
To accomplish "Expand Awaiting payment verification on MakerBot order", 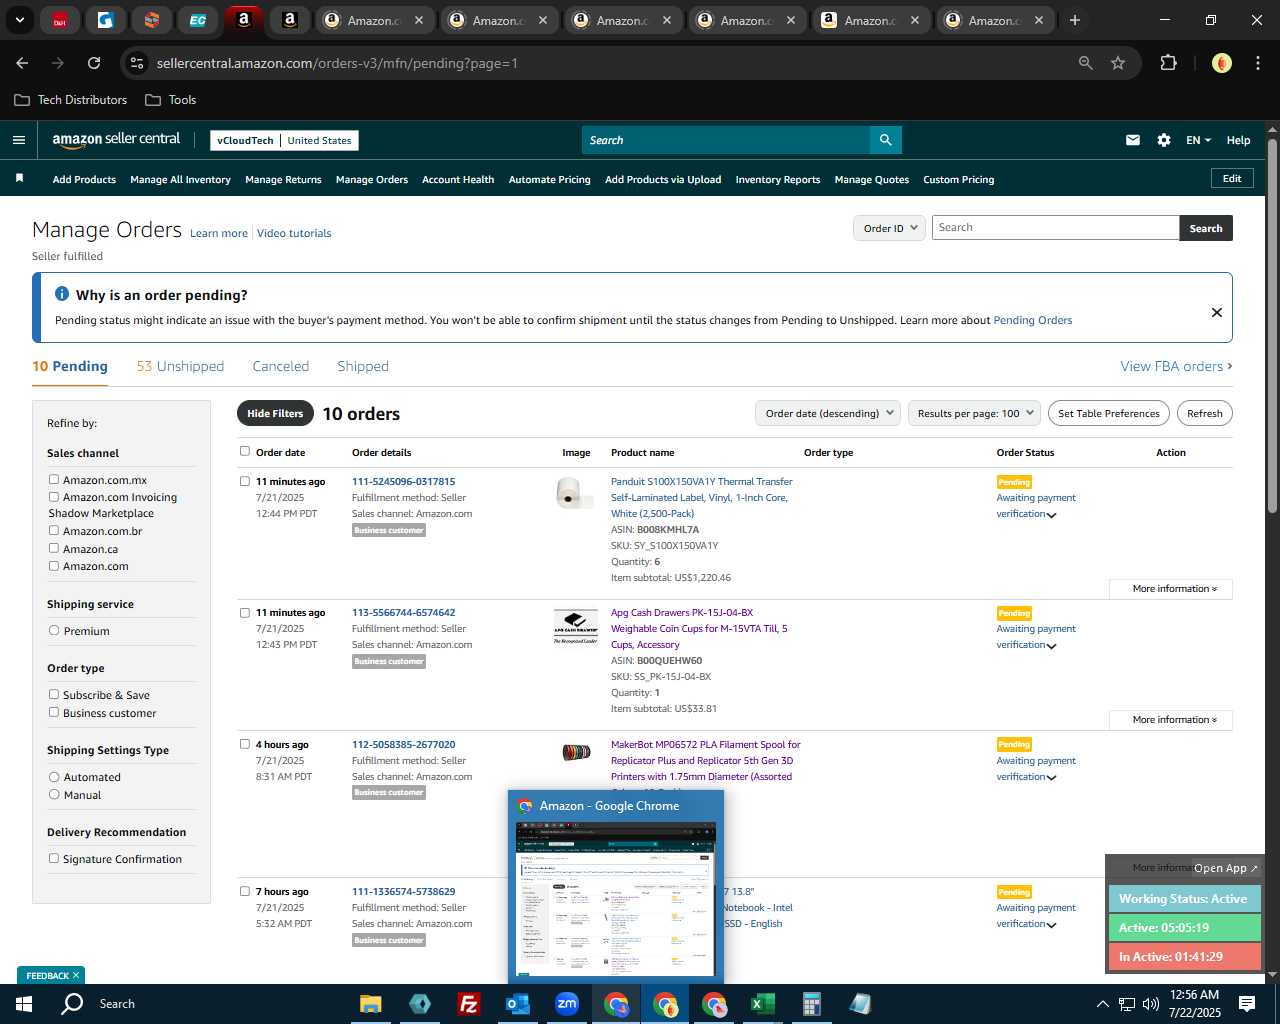I will click(x=1051, y=778).
